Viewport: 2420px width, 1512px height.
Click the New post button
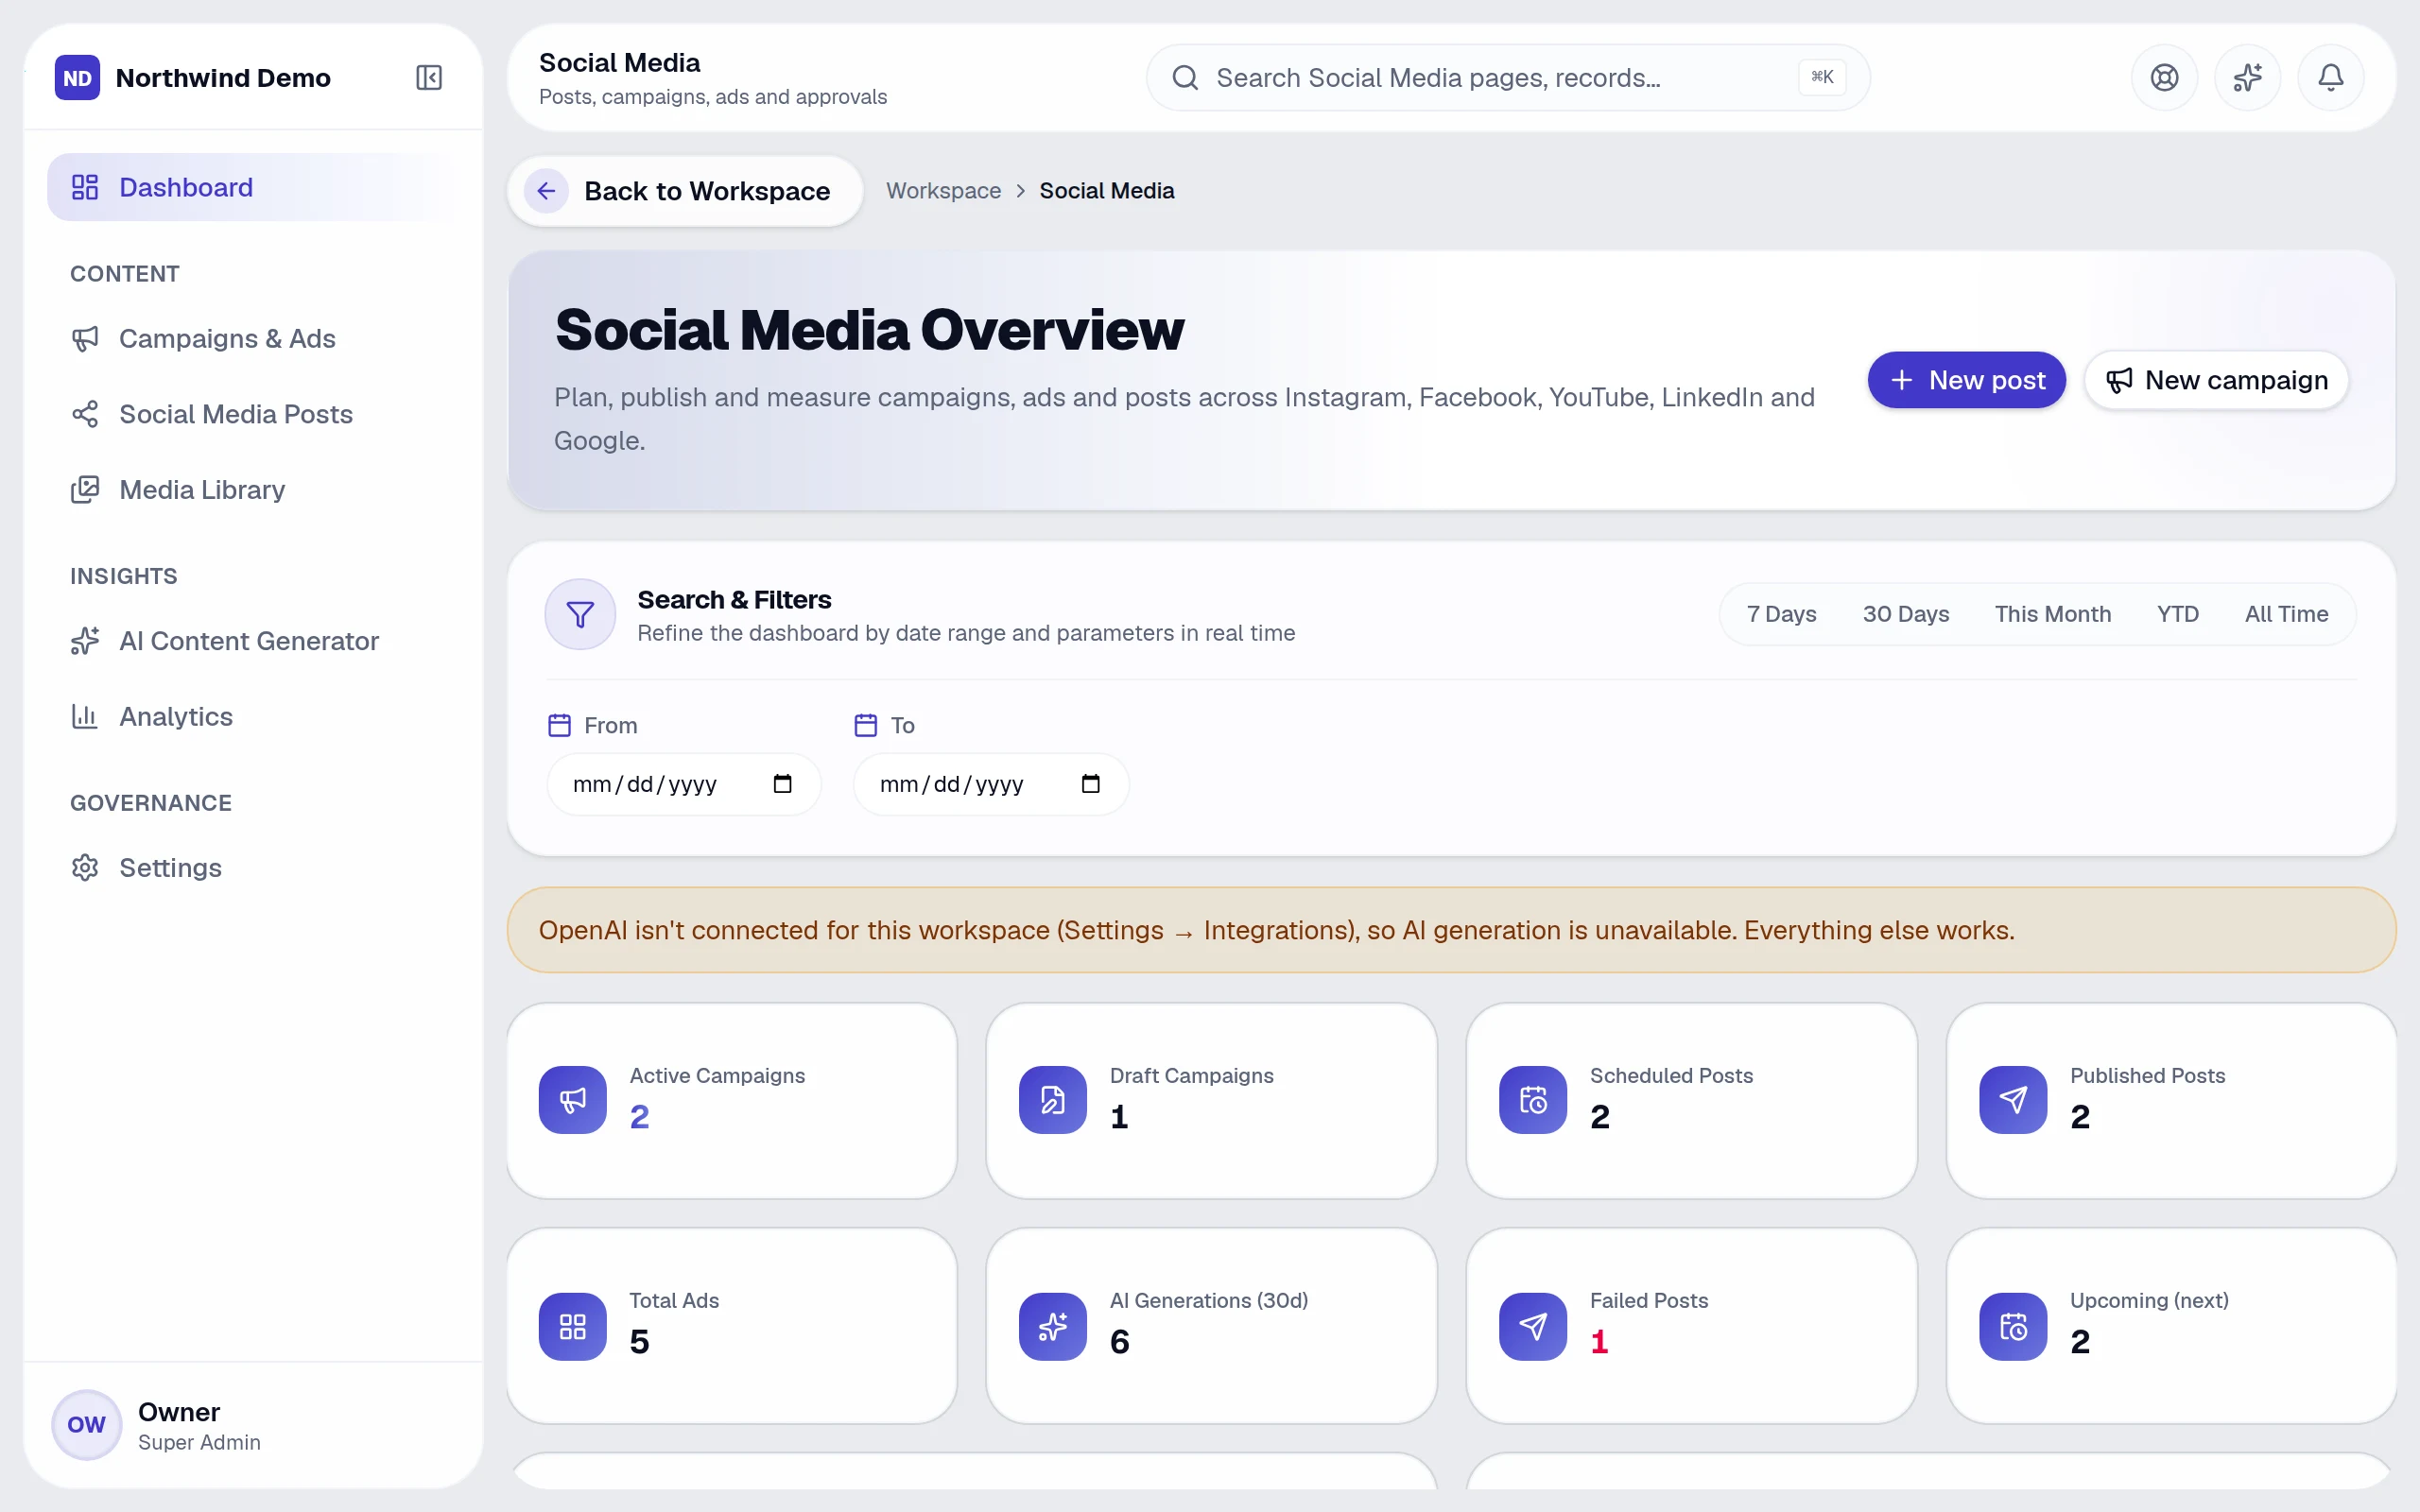(1966, 380)
